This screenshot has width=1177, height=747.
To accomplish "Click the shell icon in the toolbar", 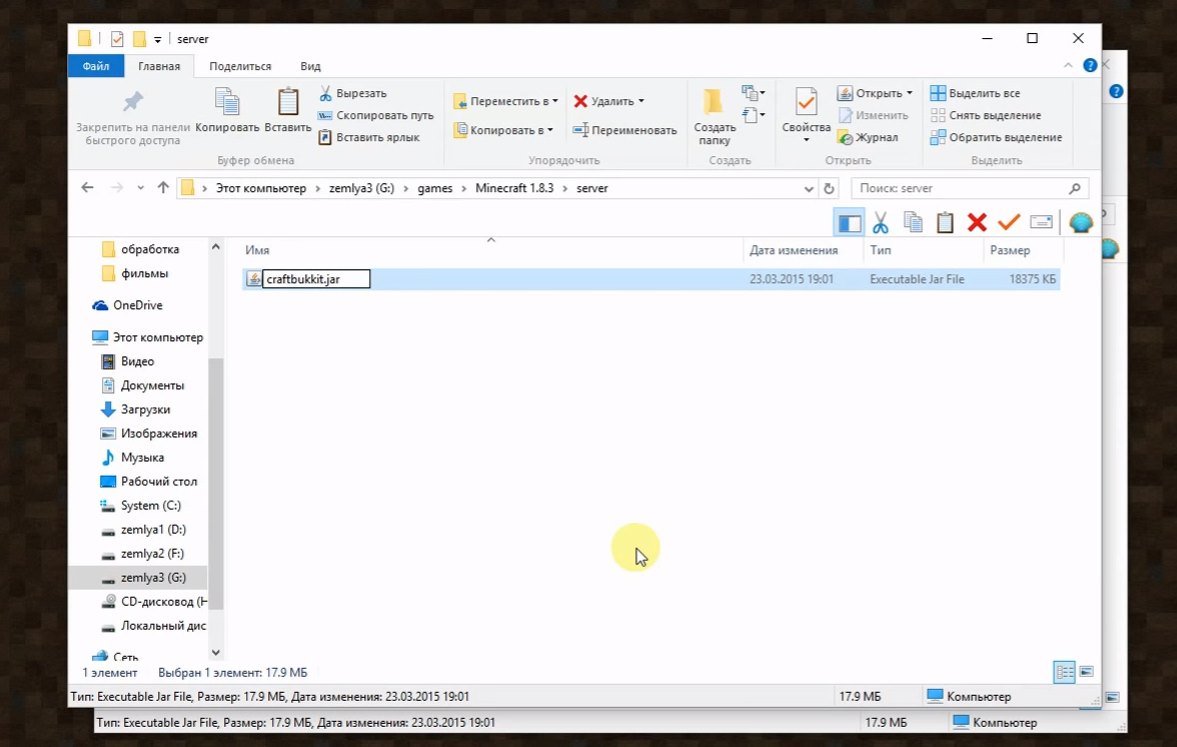I will pos(1081,222).
